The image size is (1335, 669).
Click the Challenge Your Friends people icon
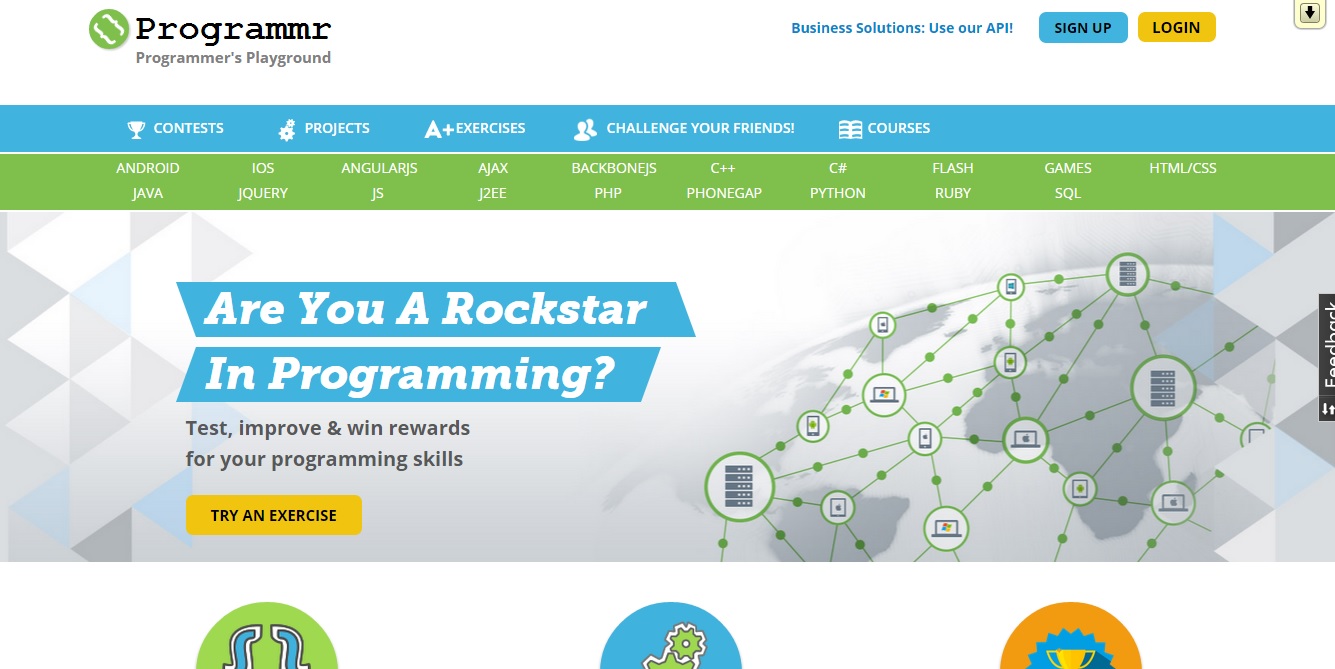click(x=585, y=129)
